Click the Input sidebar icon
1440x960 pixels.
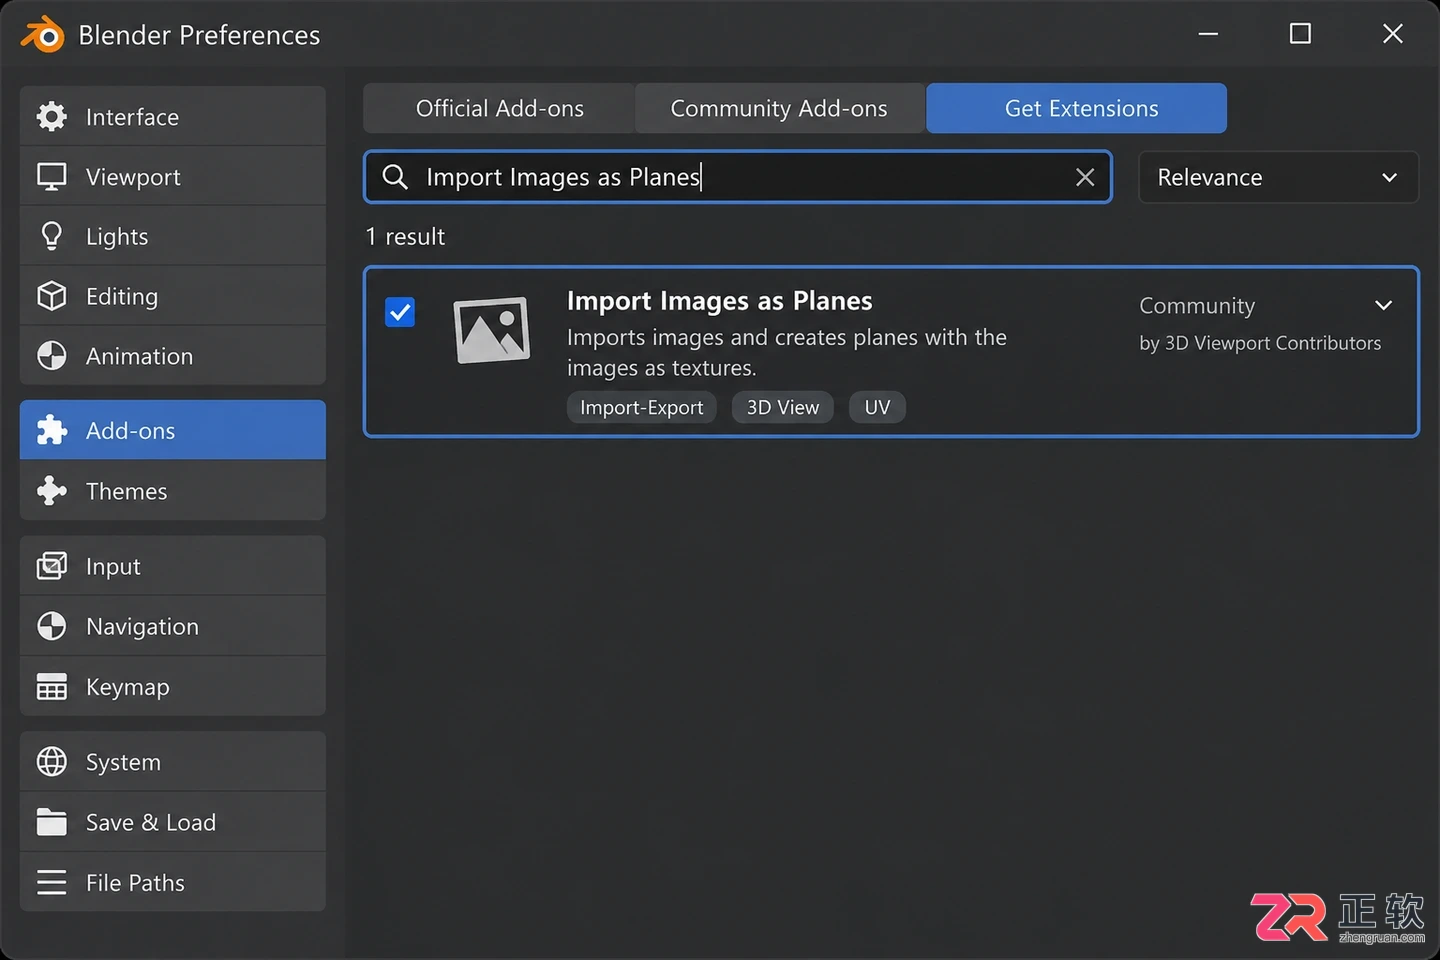[51, 566]
